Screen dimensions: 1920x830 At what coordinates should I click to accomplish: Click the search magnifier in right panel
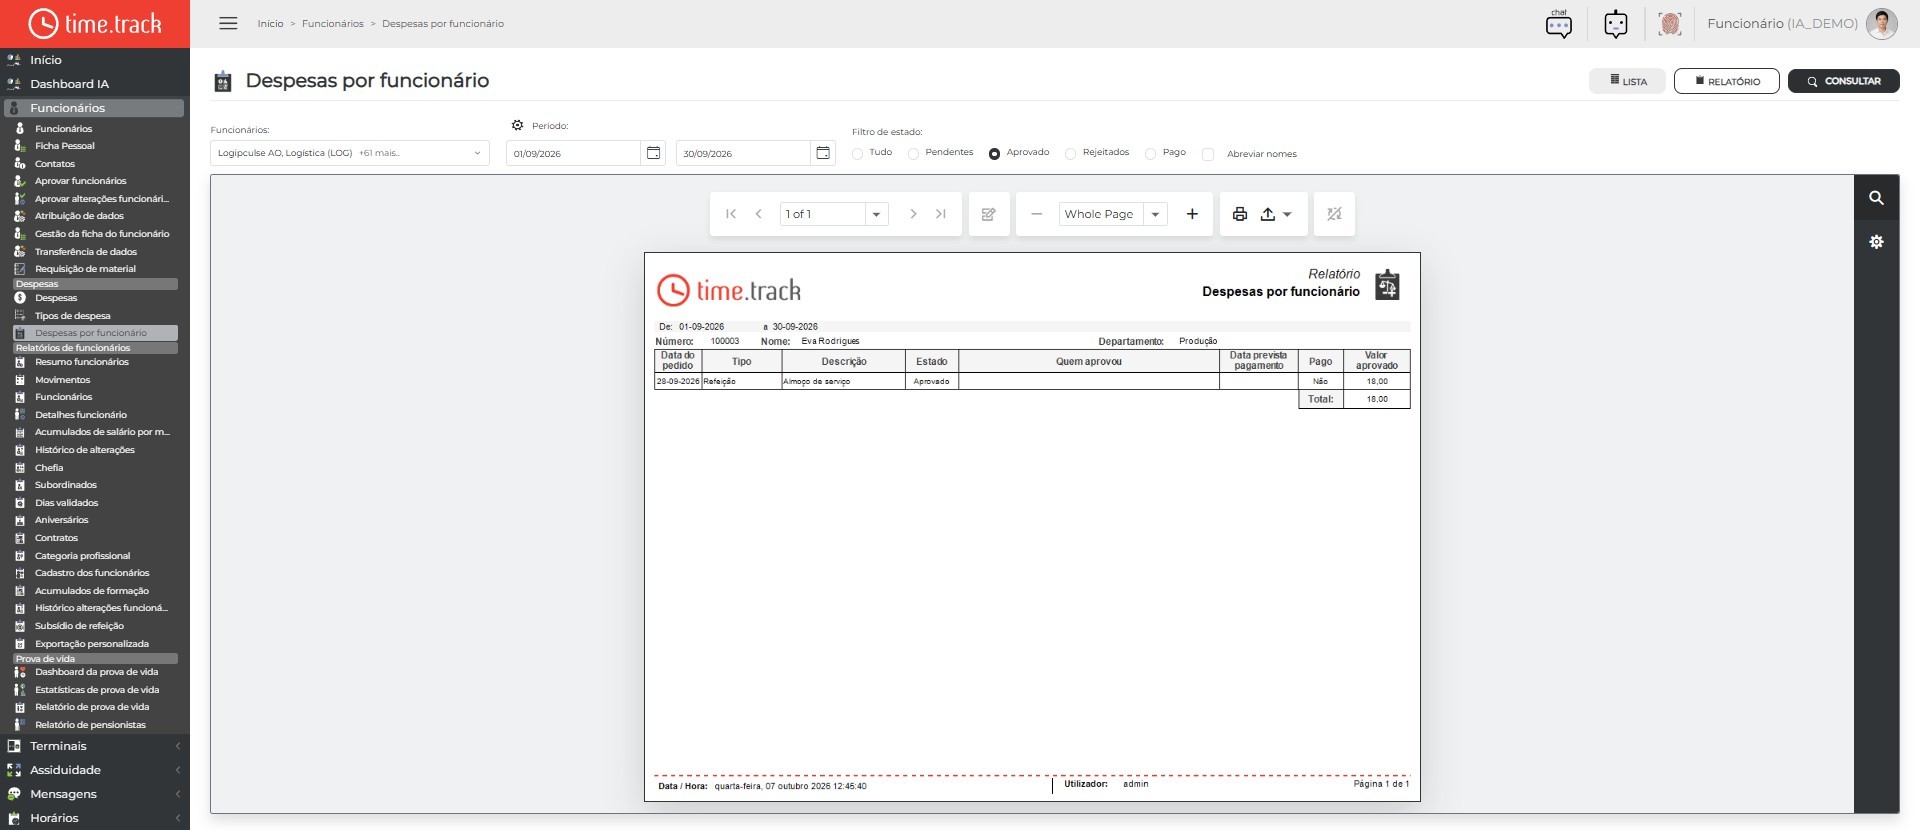(1876, 198)
